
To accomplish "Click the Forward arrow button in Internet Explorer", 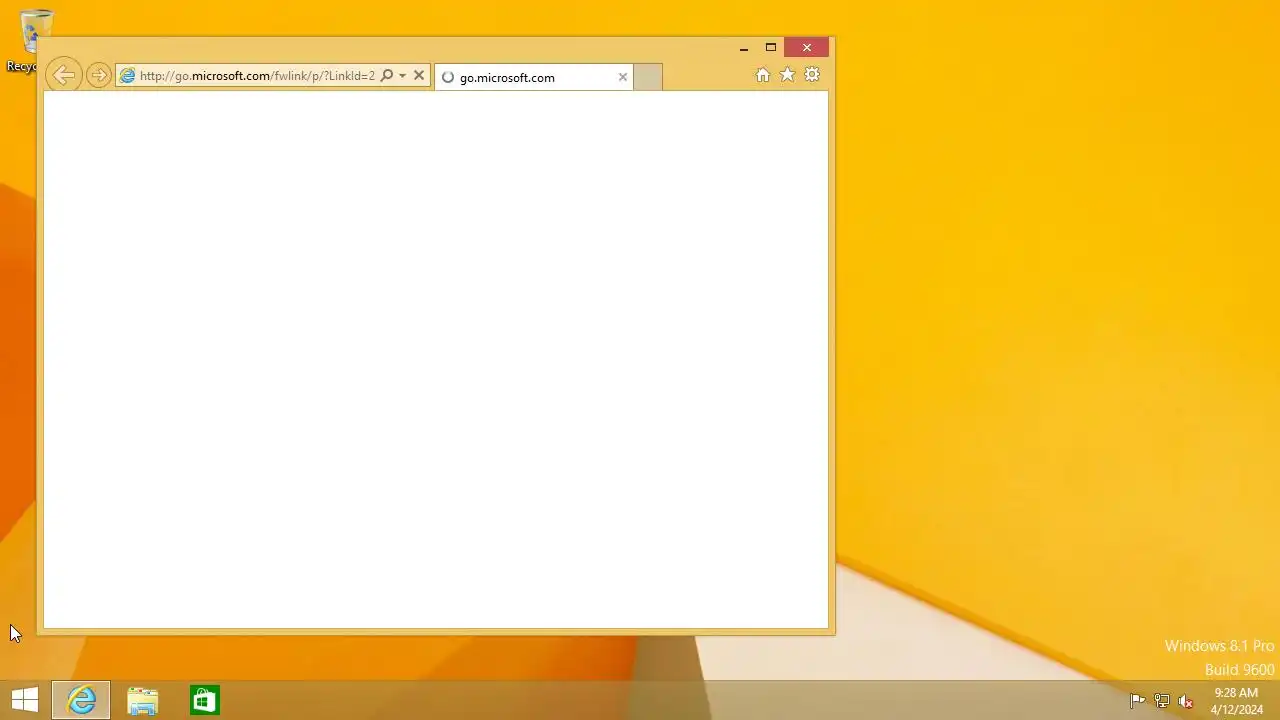I will click(98, 76).
